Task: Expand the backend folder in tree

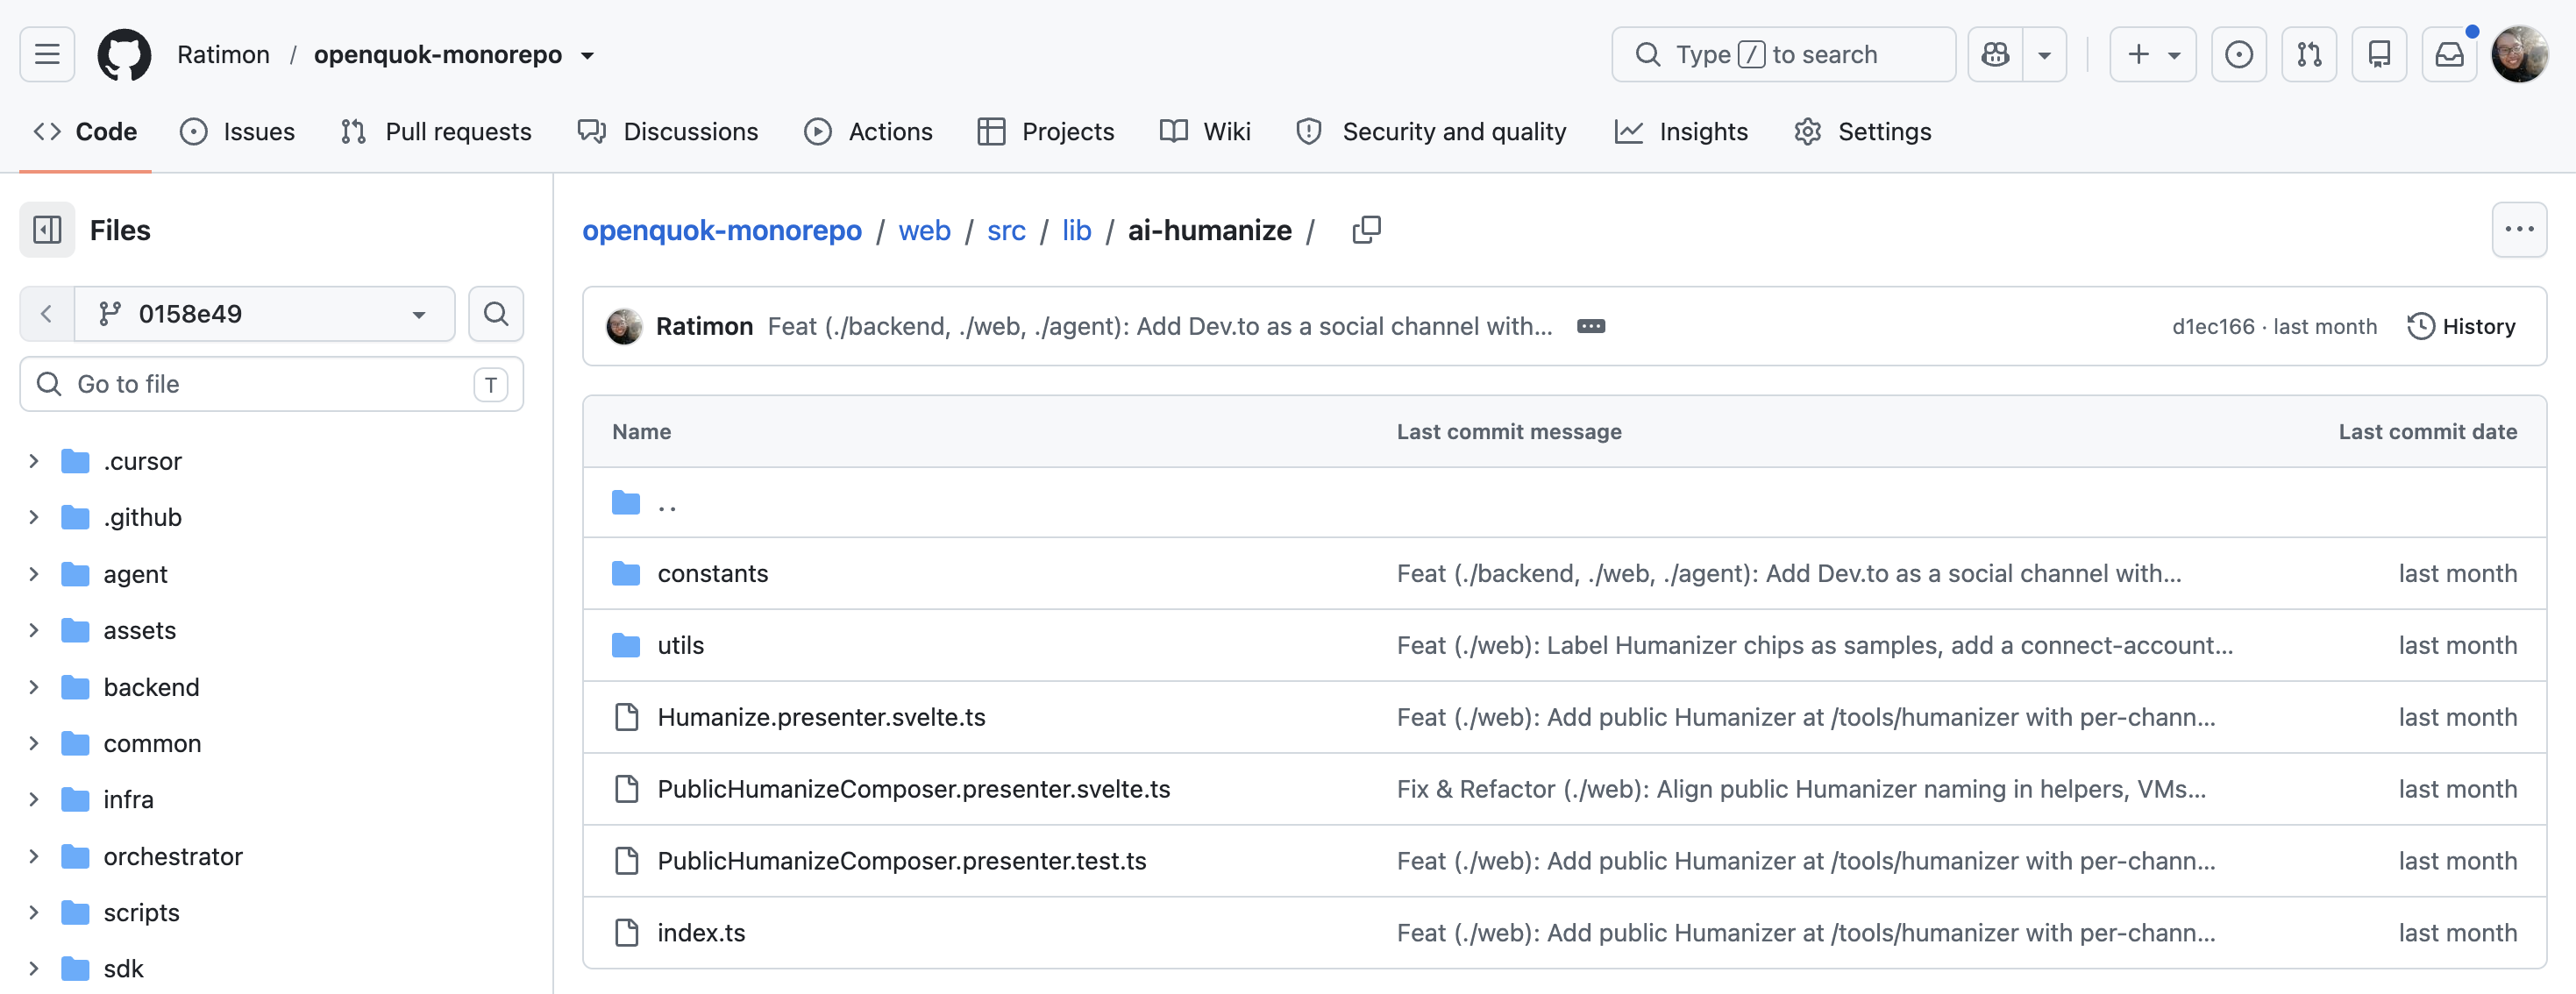Action: pyautogui.click(x=34, y=687)
